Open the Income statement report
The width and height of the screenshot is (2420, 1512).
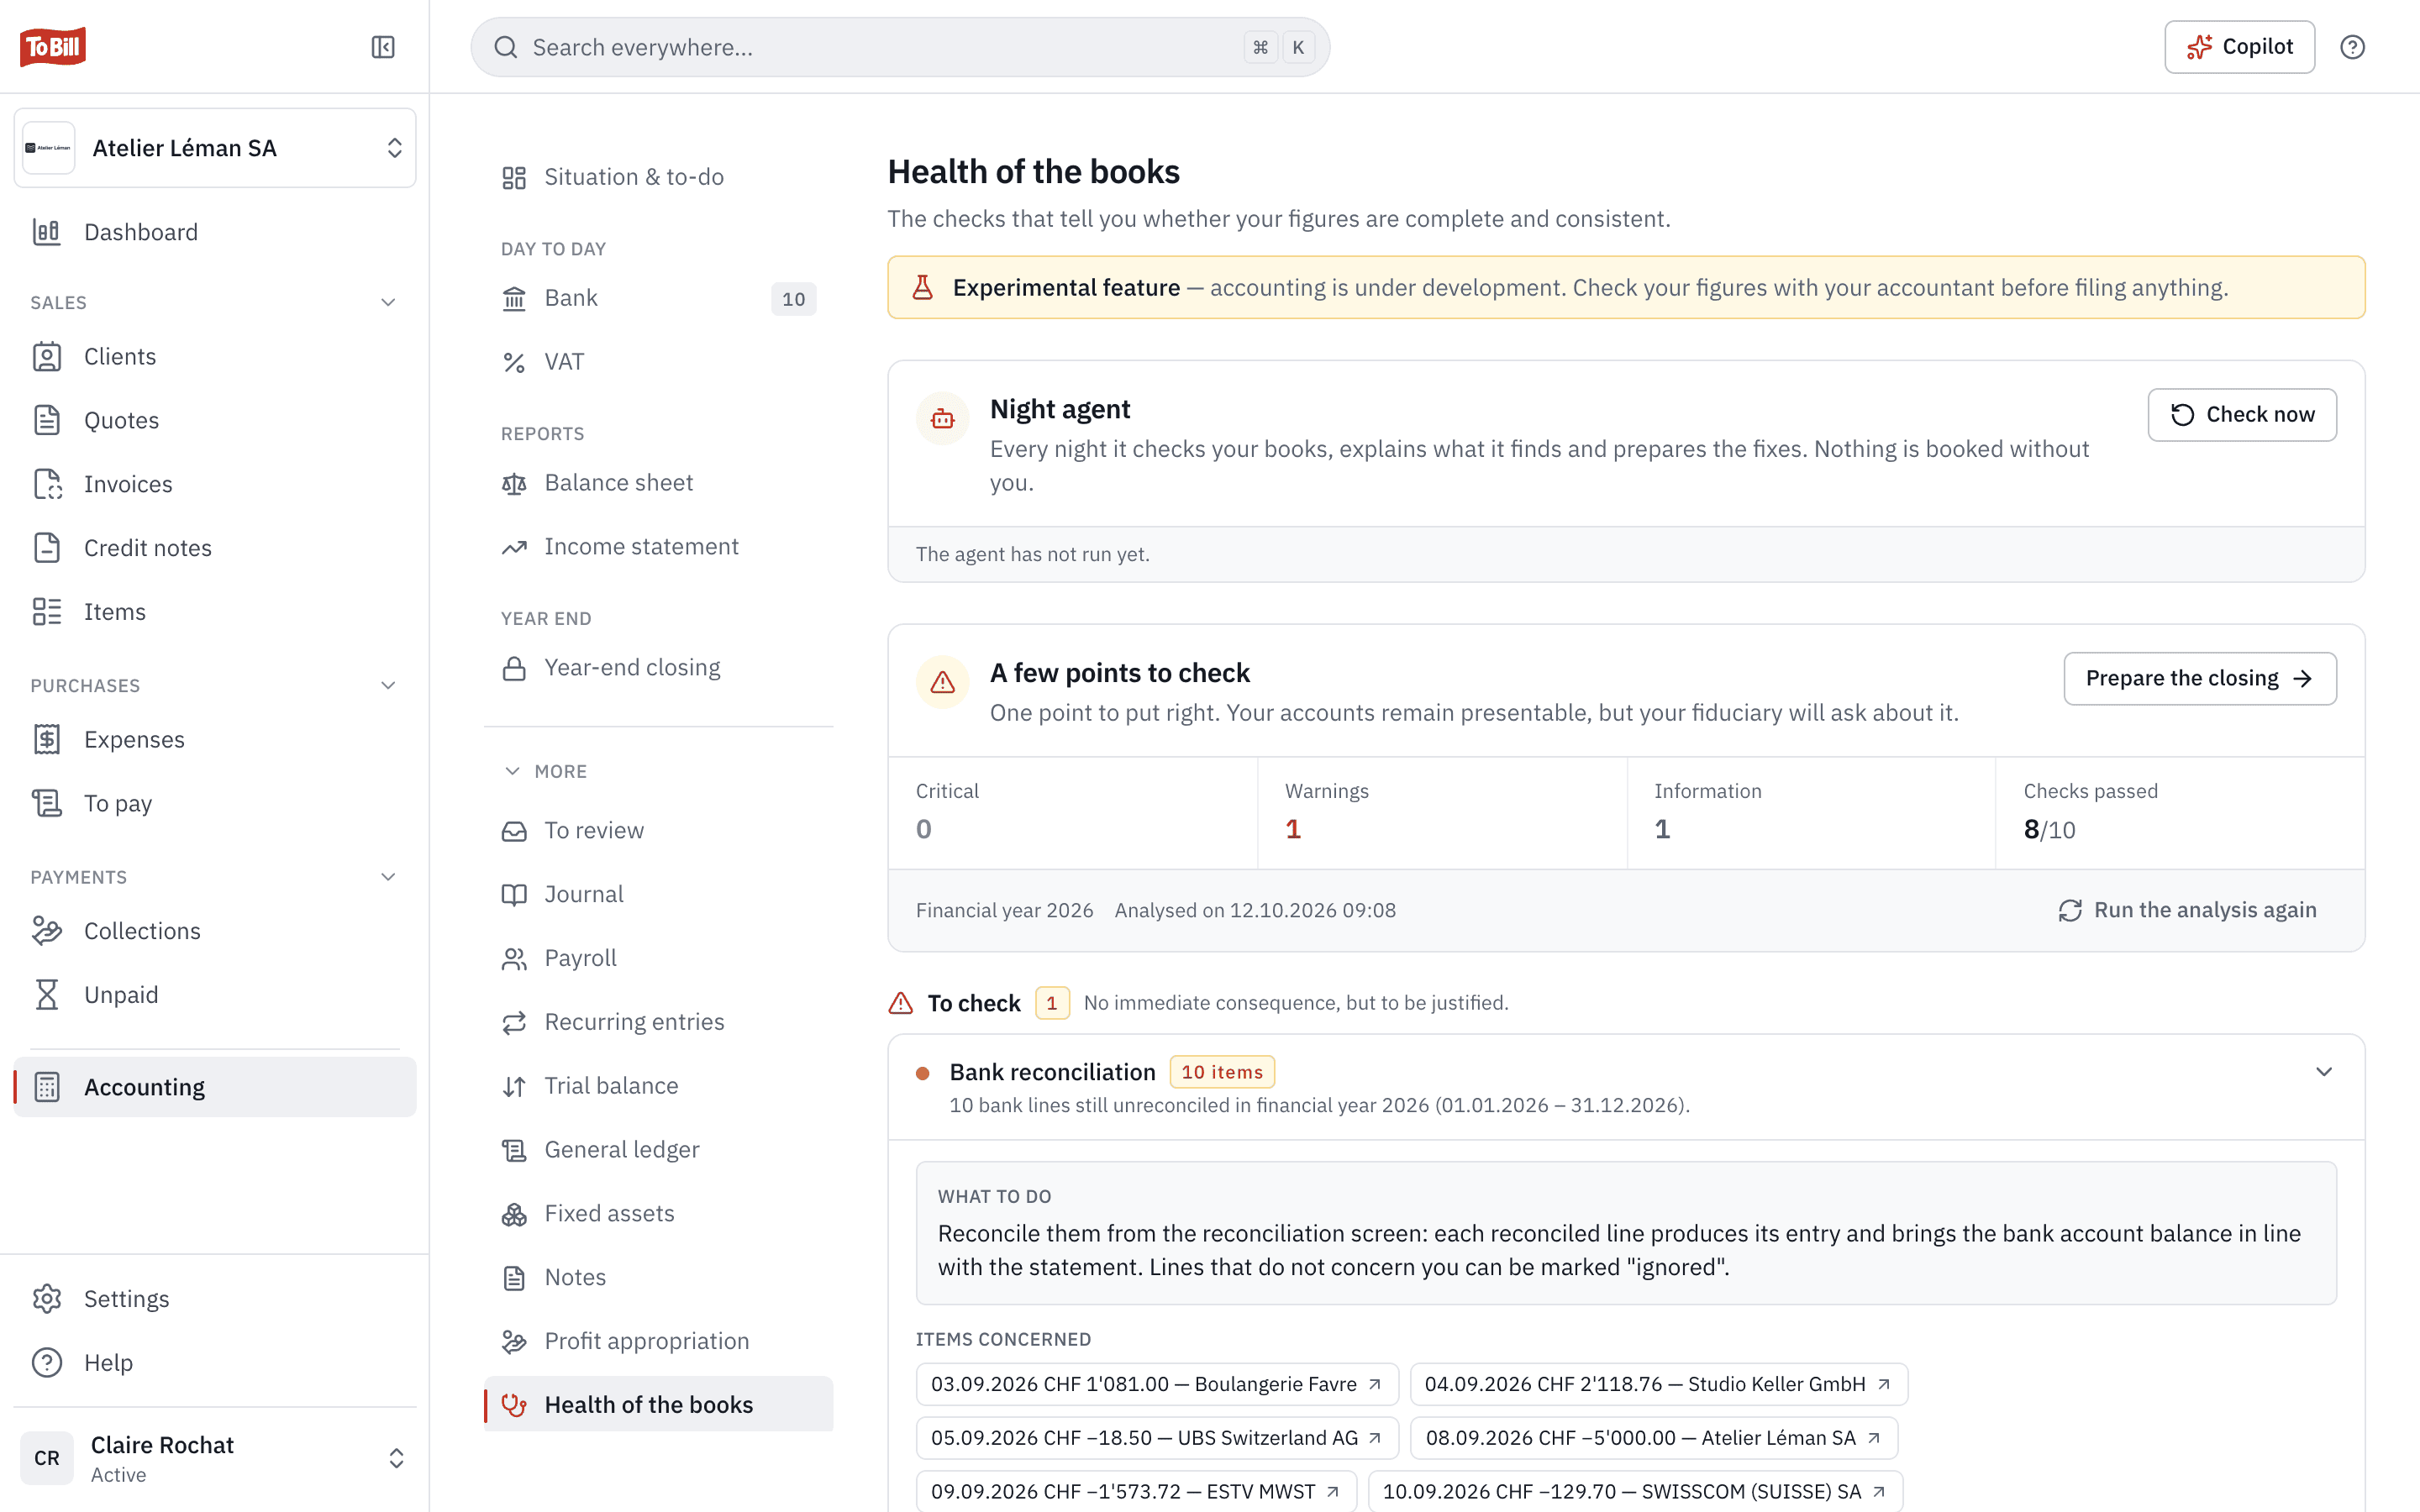(658, 547)
